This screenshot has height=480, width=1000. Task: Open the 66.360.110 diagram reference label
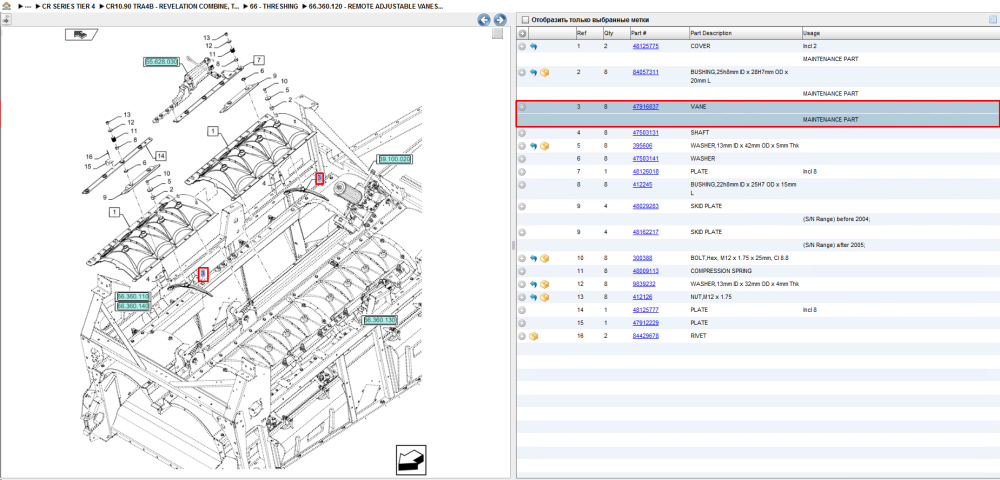133,297
